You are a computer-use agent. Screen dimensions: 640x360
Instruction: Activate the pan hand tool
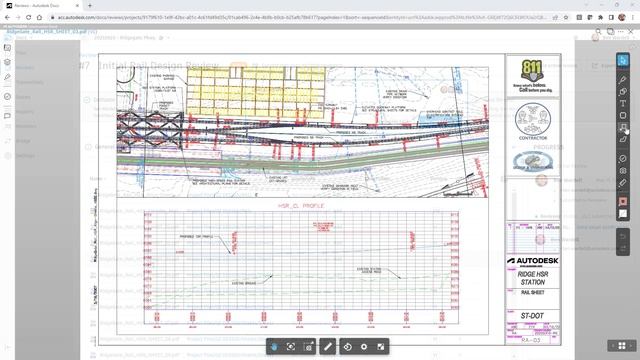(x=274, y=347)
